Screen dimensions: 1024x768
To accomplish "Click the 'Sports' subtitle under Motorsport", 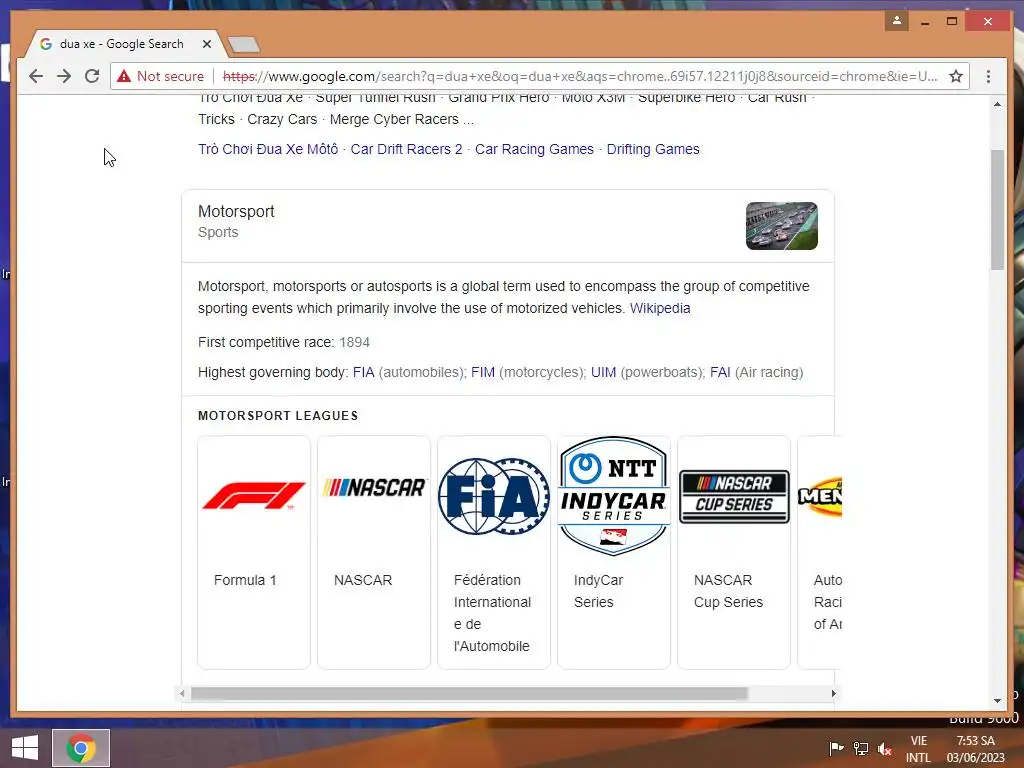I will (218, 232).
